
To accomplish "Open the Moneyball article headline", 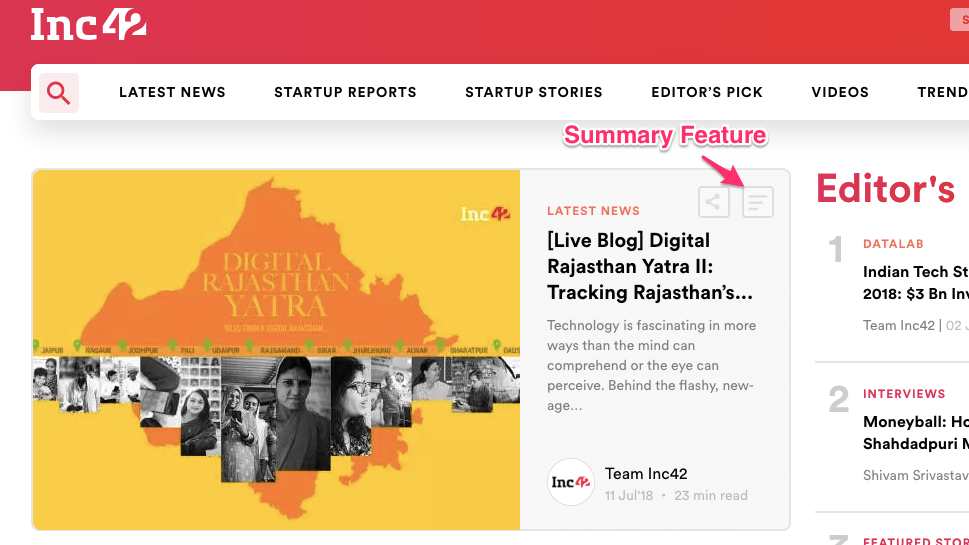I will click(914, 432).
